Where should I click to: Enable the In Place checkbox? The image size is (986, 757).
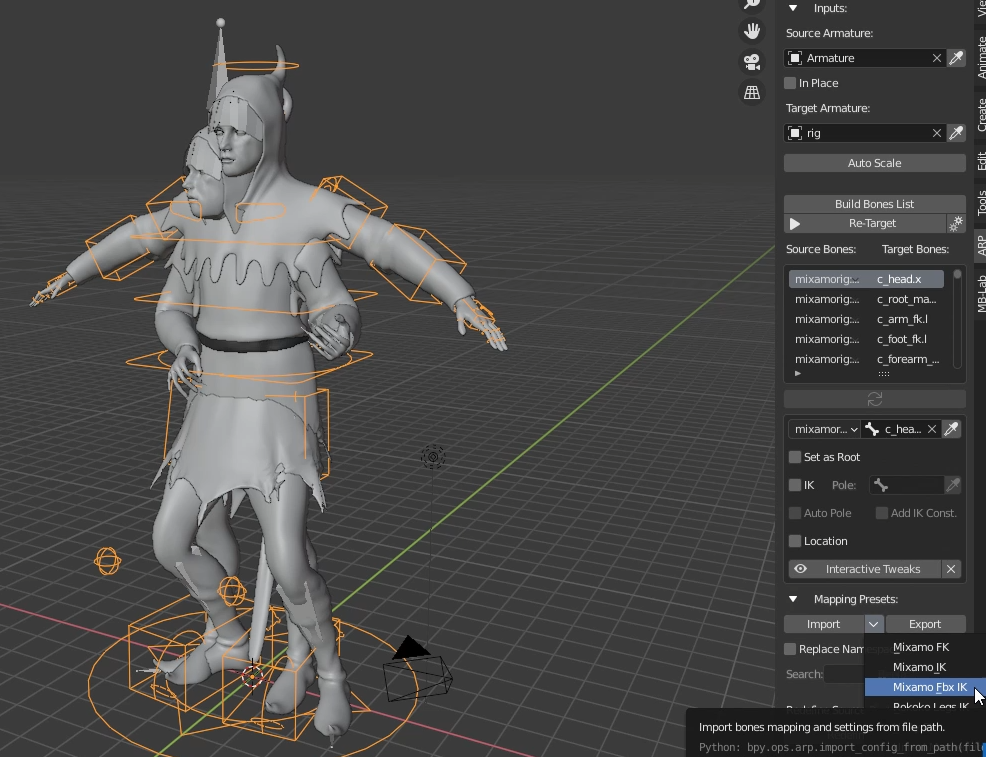790,83
